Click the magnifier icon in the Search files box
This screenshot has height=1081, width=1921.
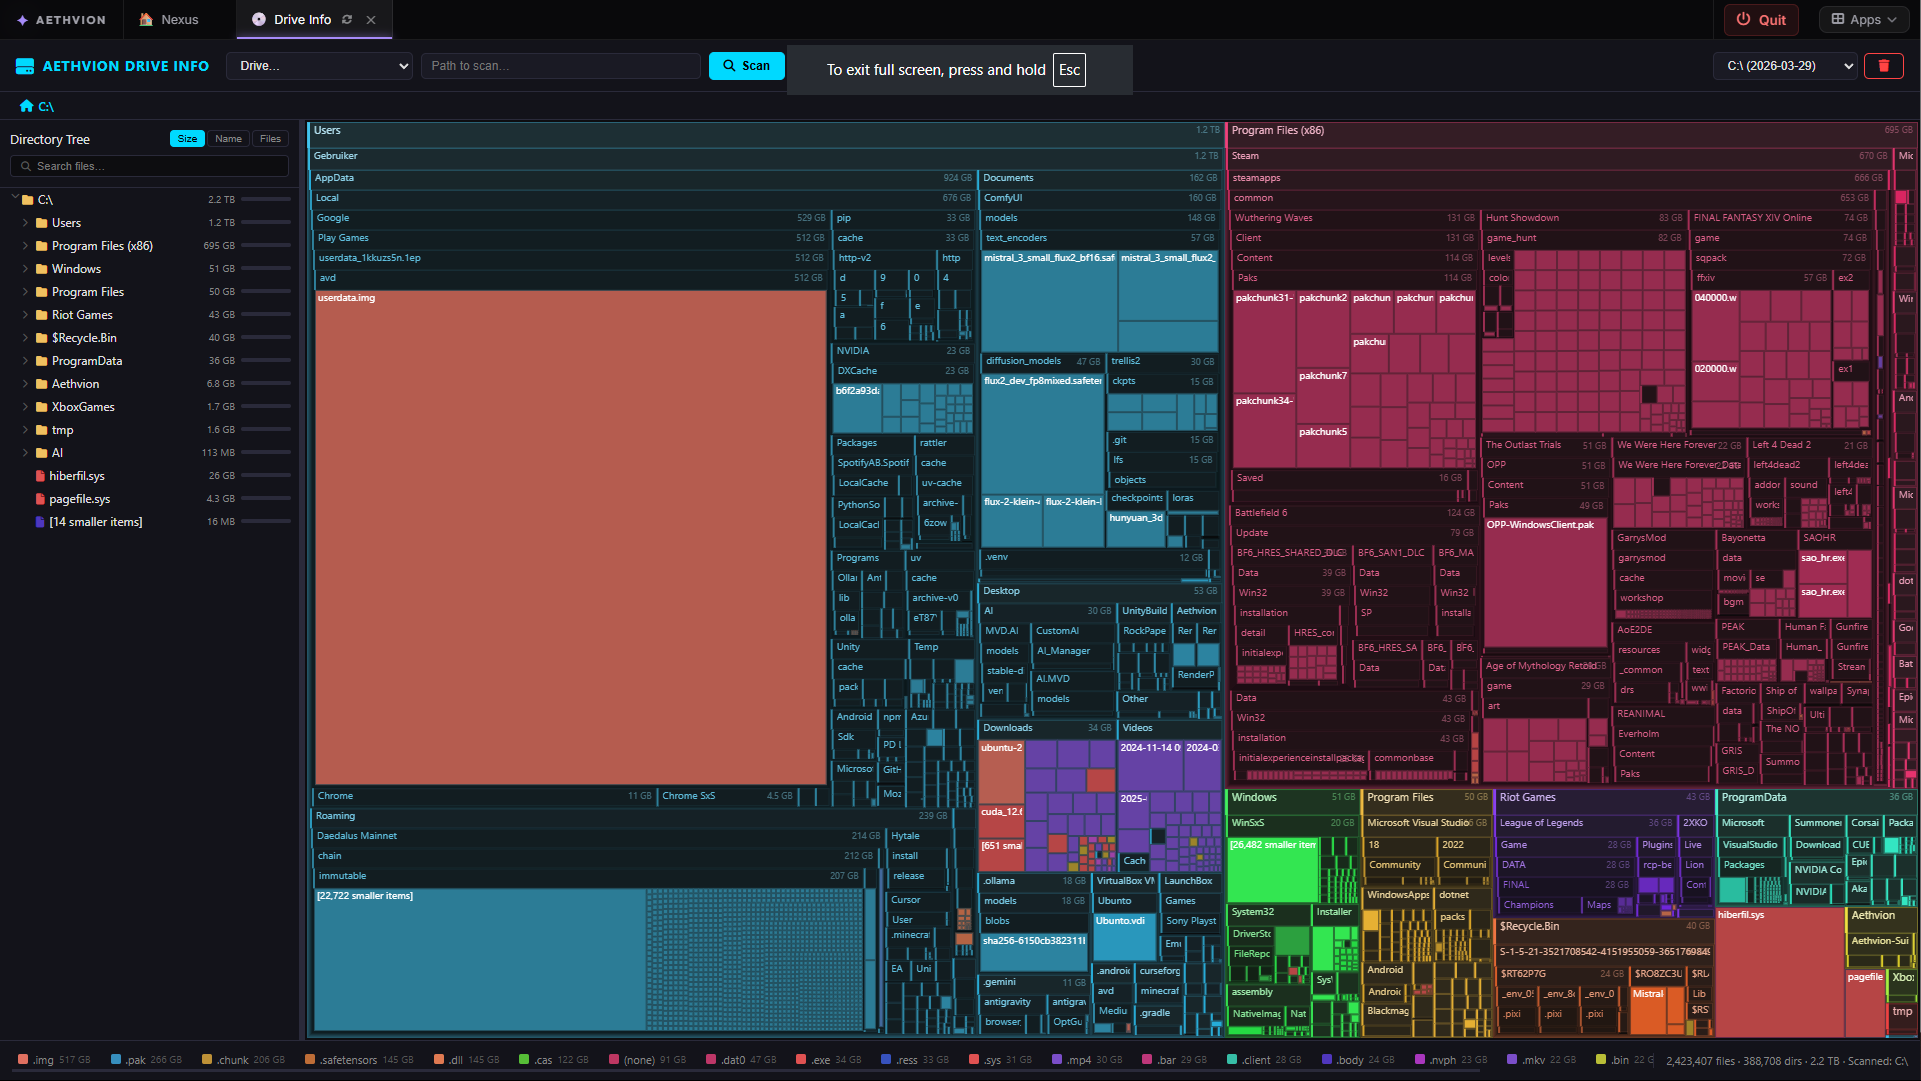pos(24,166)
